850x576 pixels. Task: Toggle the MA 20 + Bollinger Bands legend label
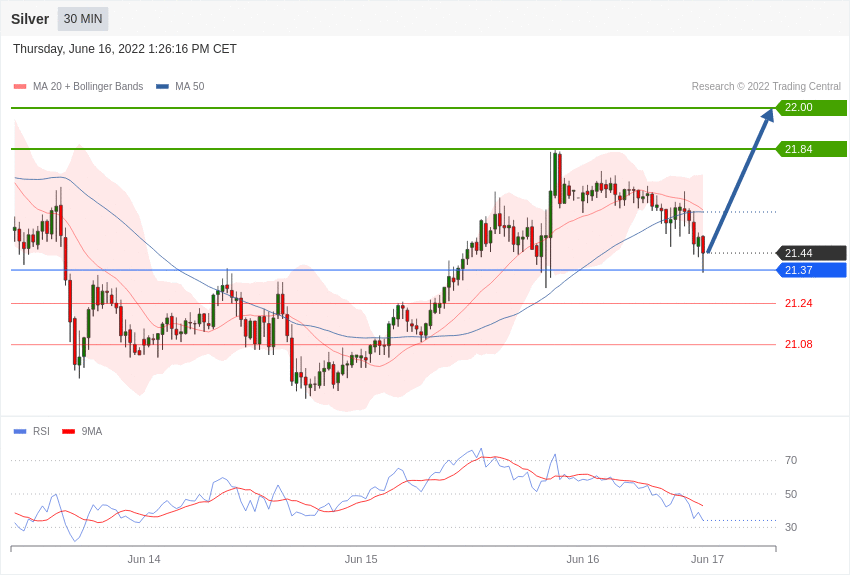(x=88, y=87)
